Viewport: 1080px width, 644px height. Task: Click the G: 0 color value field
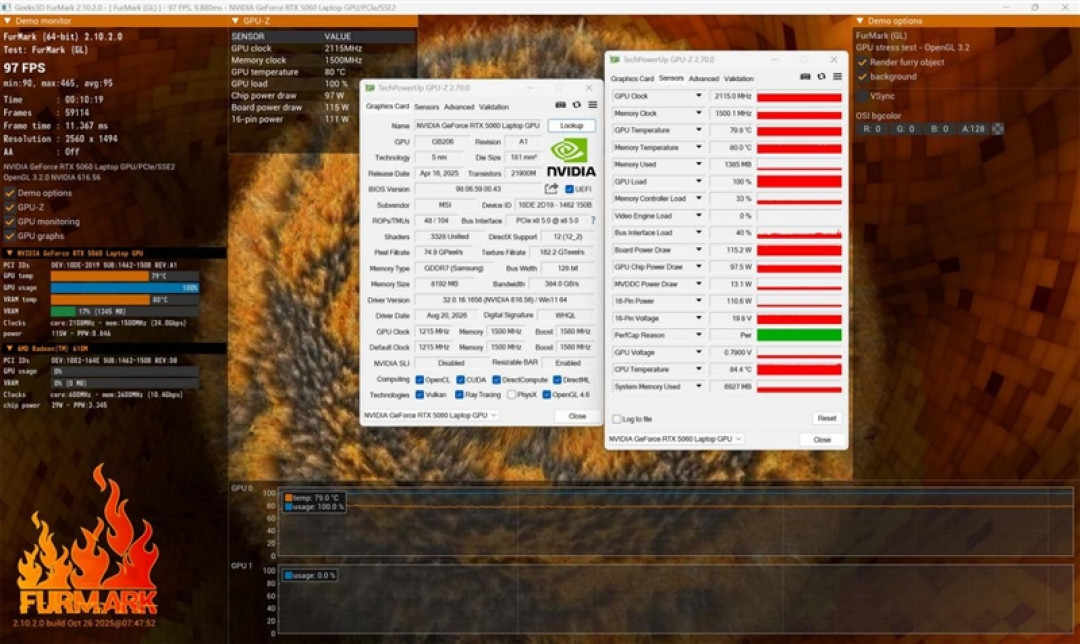(905, 129)
